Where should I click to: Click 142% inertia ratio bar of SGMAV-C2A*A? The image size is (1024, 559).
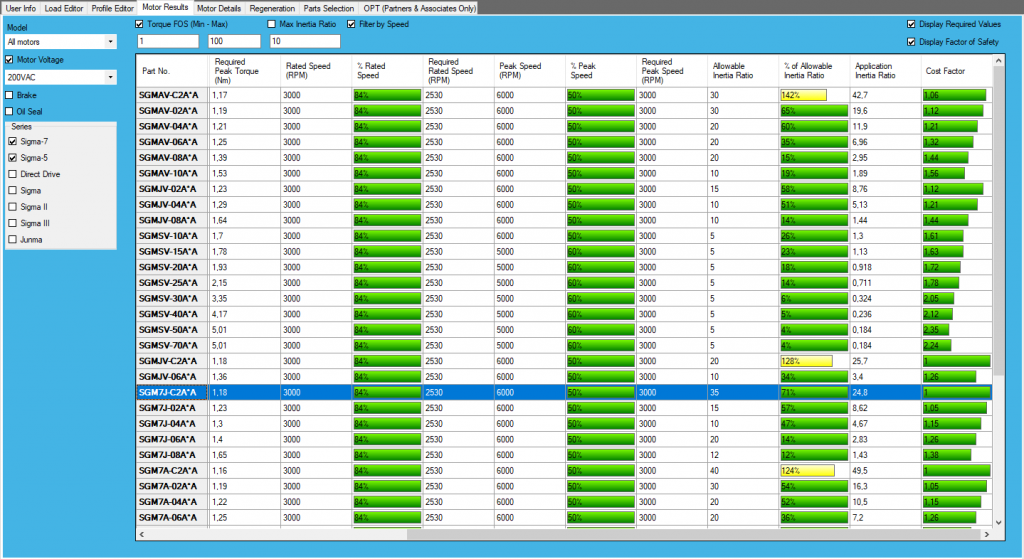[x=803, y=95]
